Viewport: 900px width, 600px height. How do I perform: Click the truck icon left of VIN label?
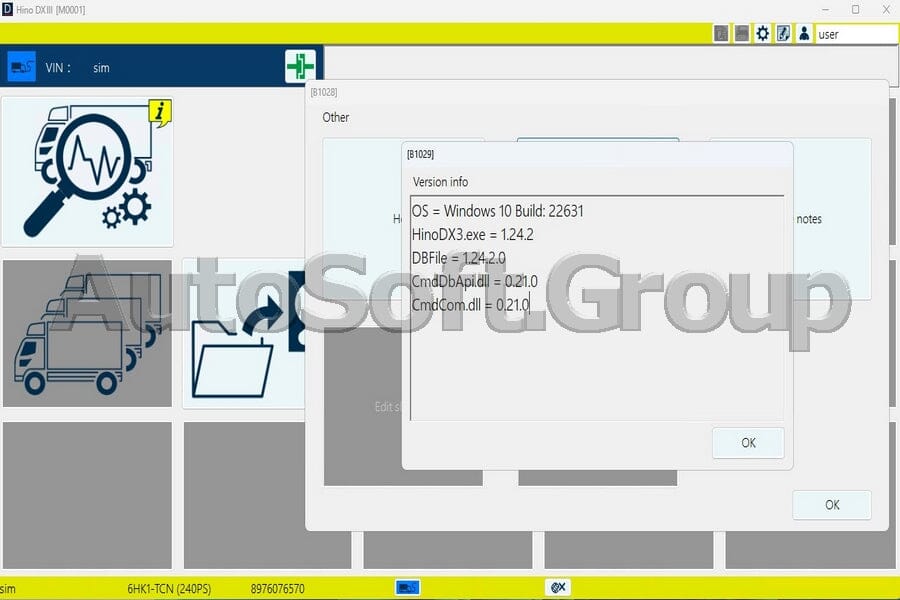tap(21, 67)
